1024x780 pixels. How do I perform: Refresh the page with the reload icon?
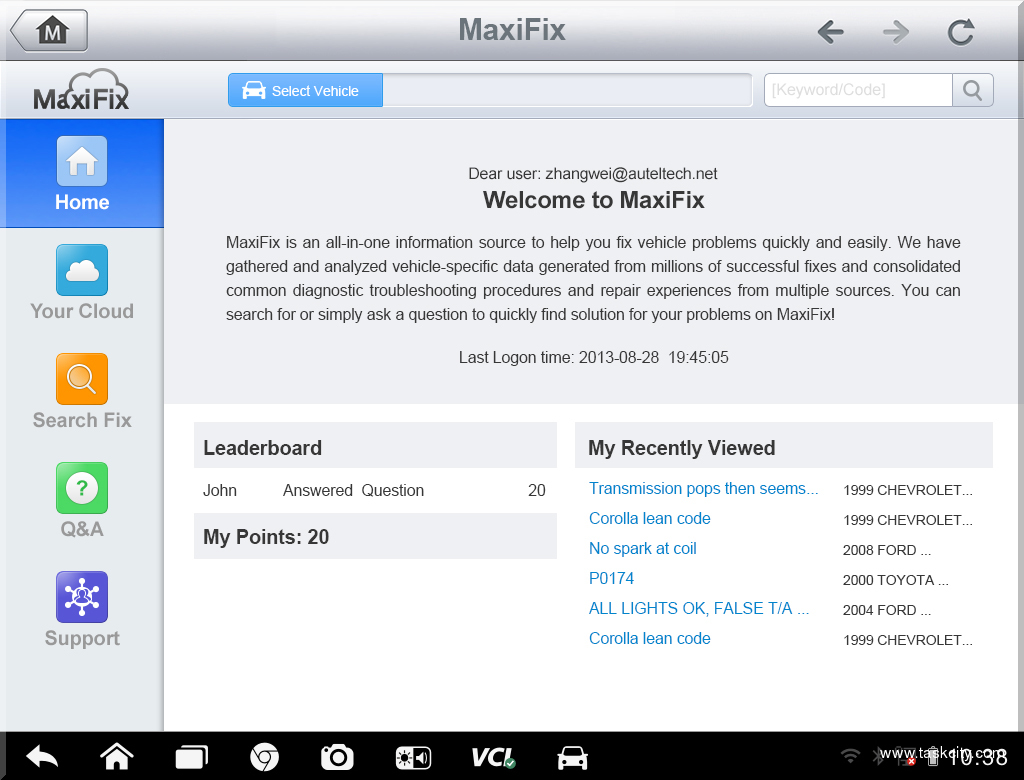959,31
